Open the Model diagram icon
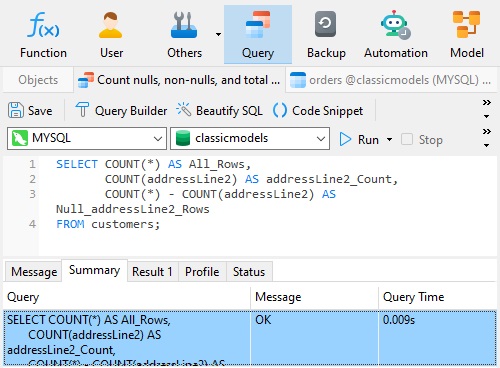 coord(467,34)
